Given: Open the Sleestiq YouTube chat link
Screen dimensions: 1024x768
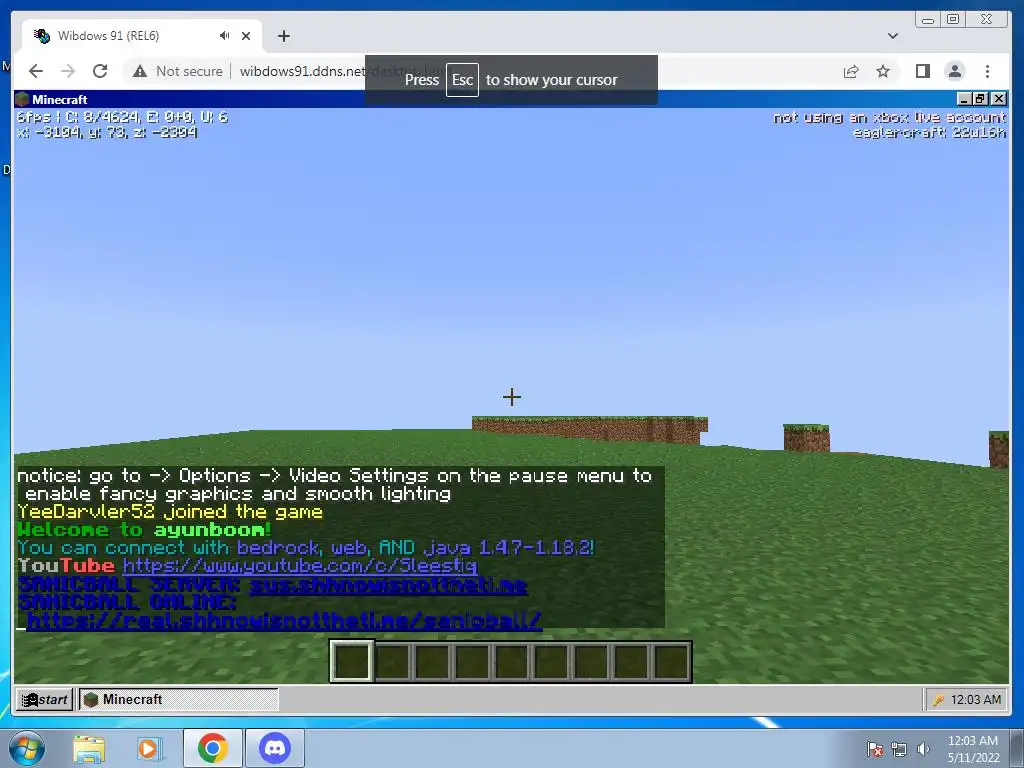Looking at the screenshot, I should coord(300,566).
